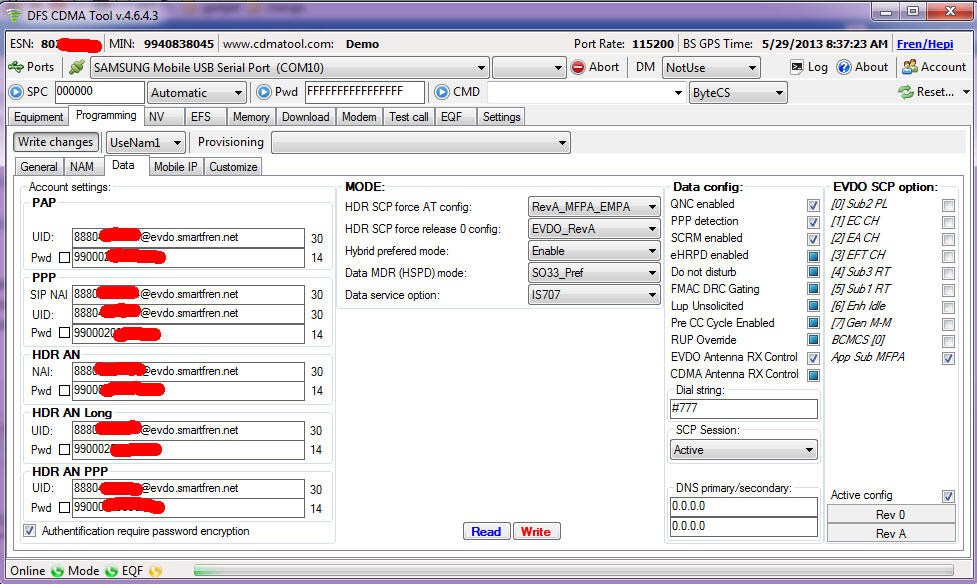977x584 pixels.
Task: Open the Test call tab
Action: 409,117
